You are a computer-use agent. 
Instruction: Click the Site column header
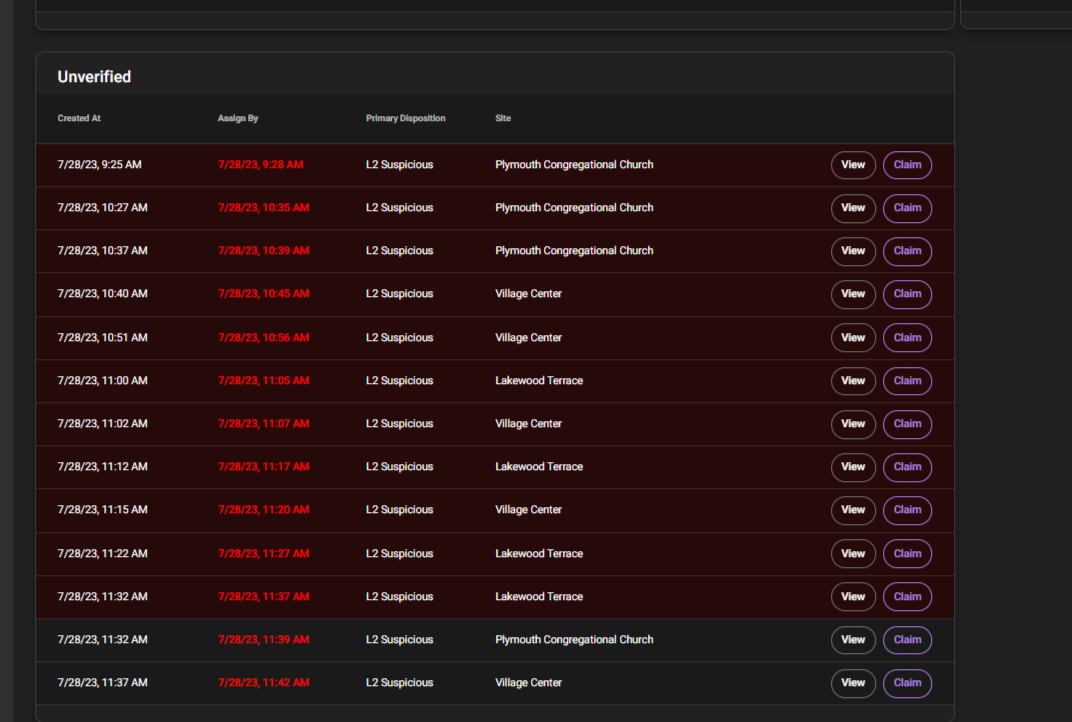503,118
